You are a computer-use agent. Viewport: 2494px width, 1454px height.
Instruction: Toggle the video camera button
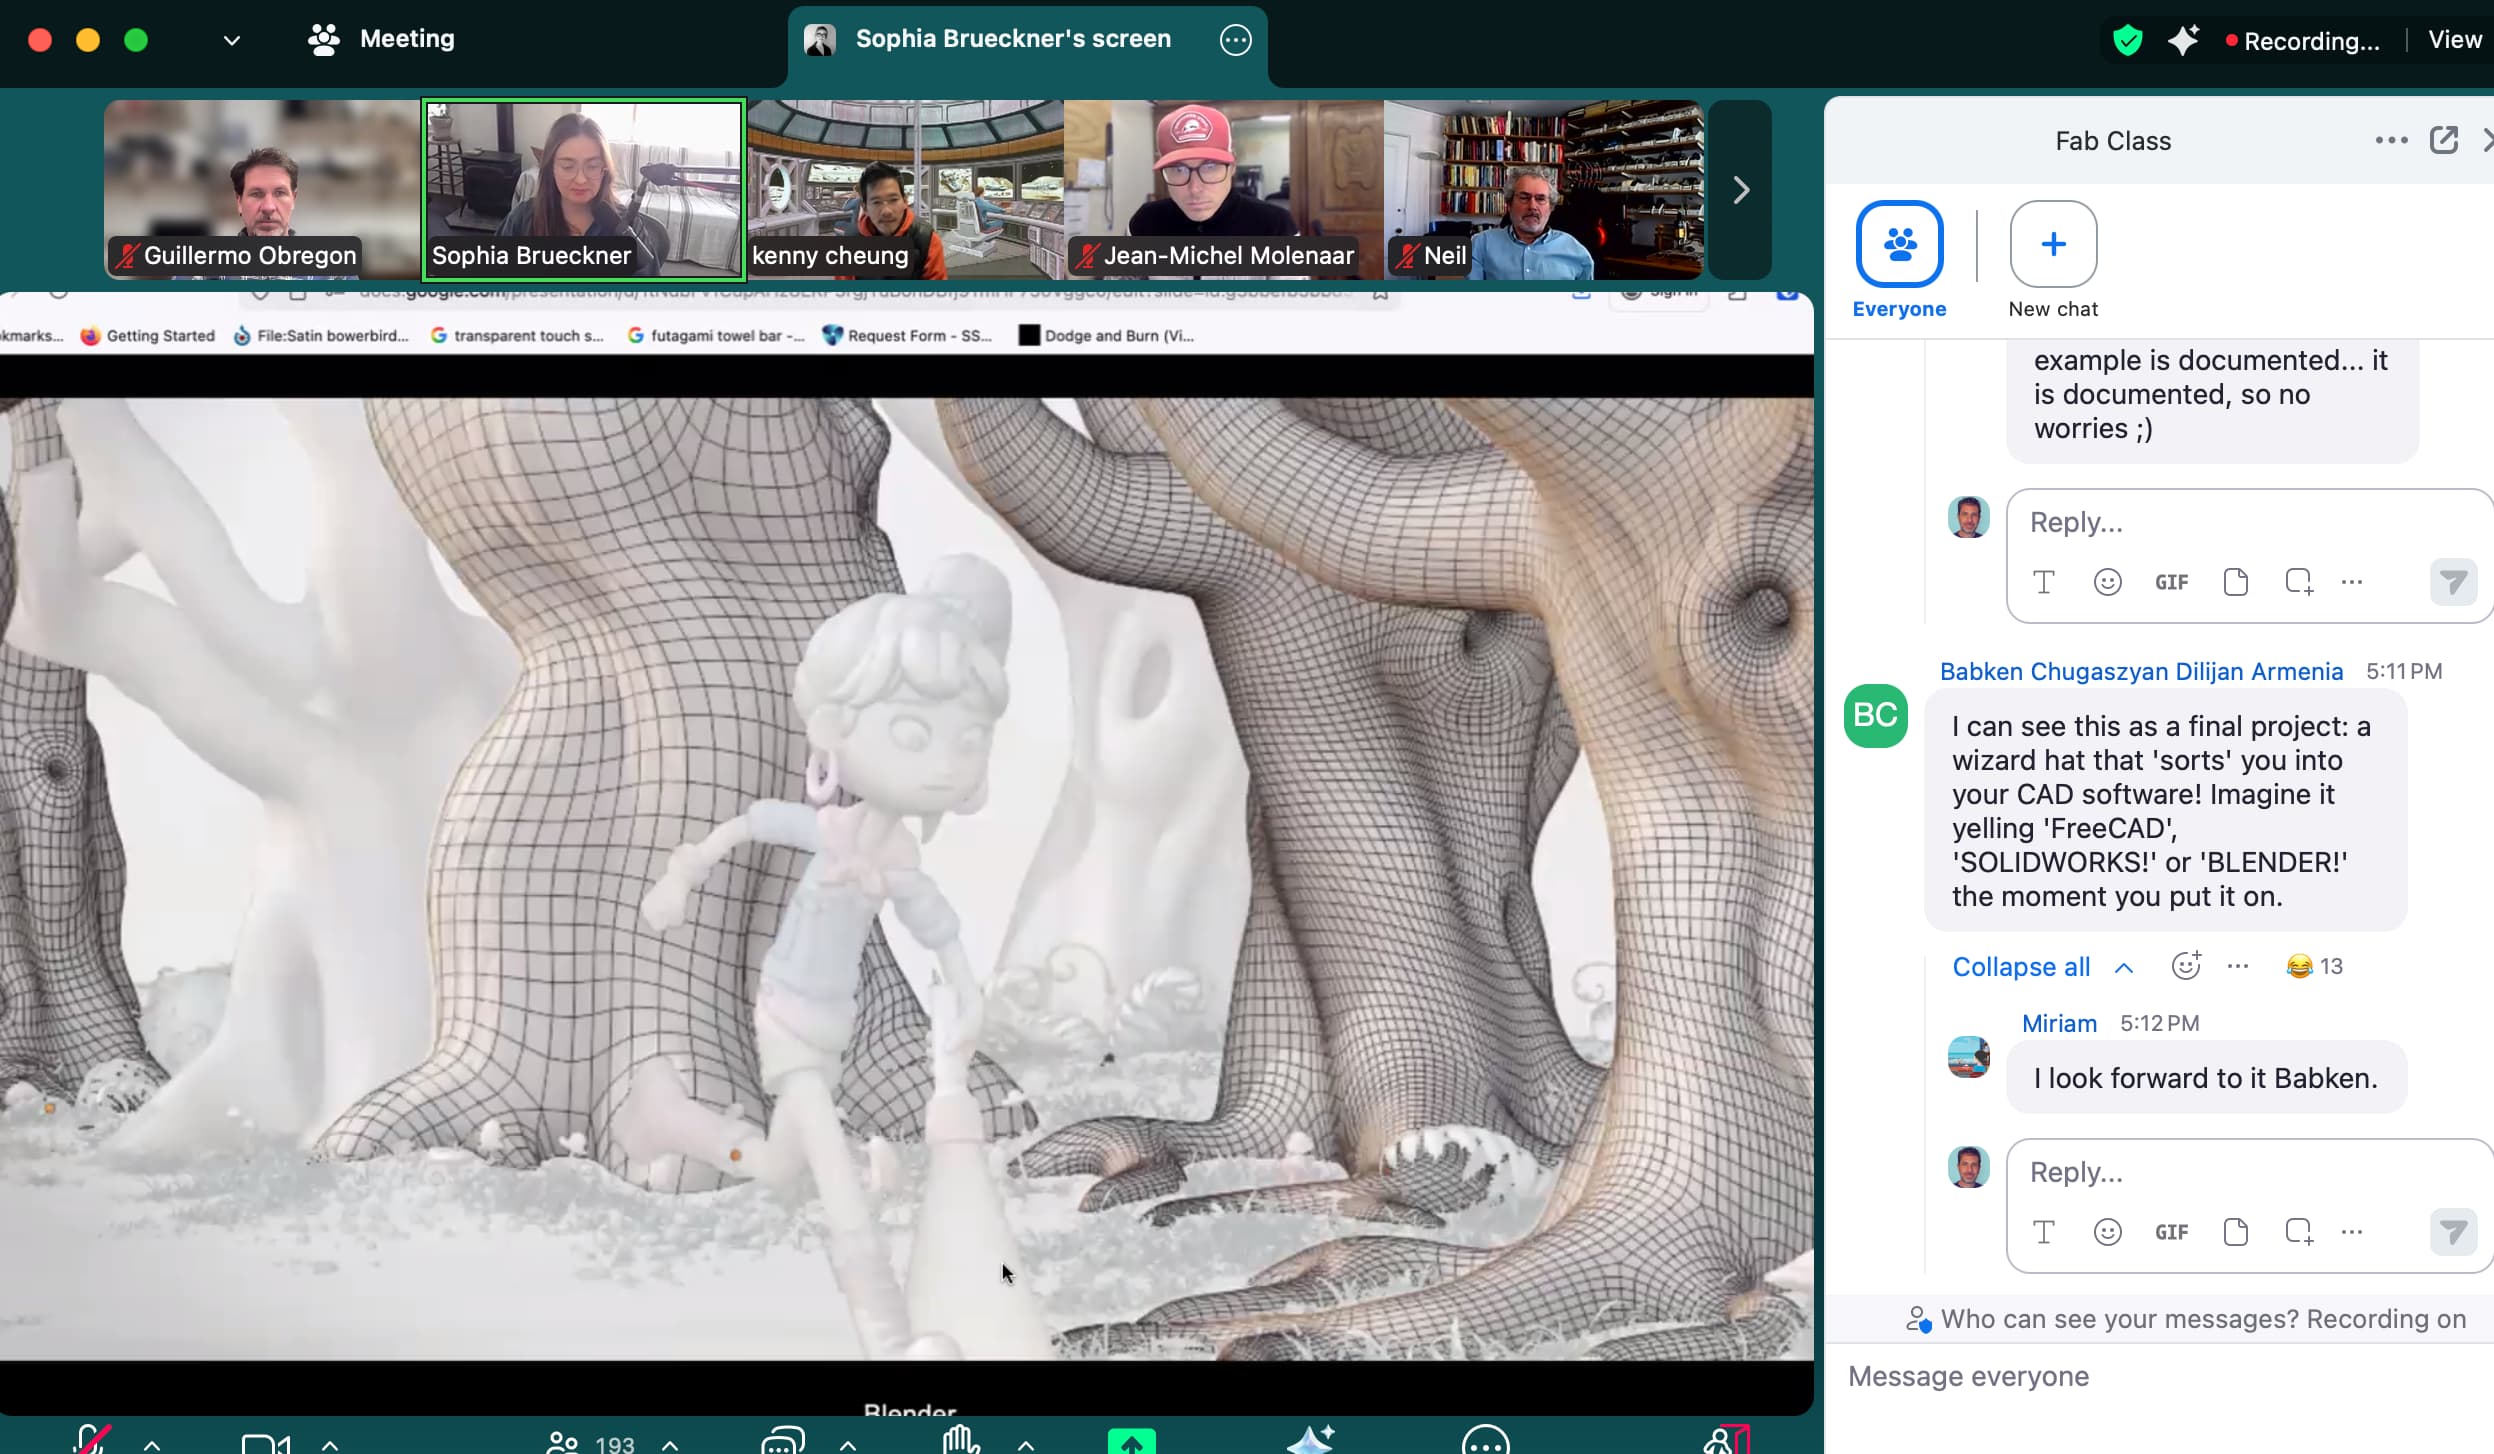click(x=265, y=1443)
